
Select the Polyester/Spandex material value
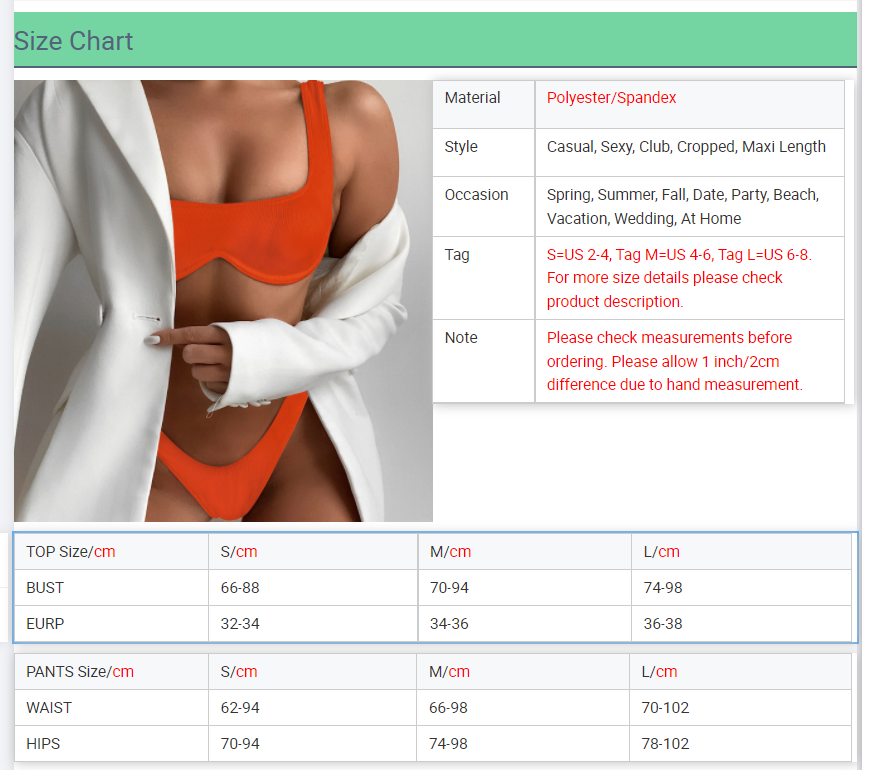point(611,98)
